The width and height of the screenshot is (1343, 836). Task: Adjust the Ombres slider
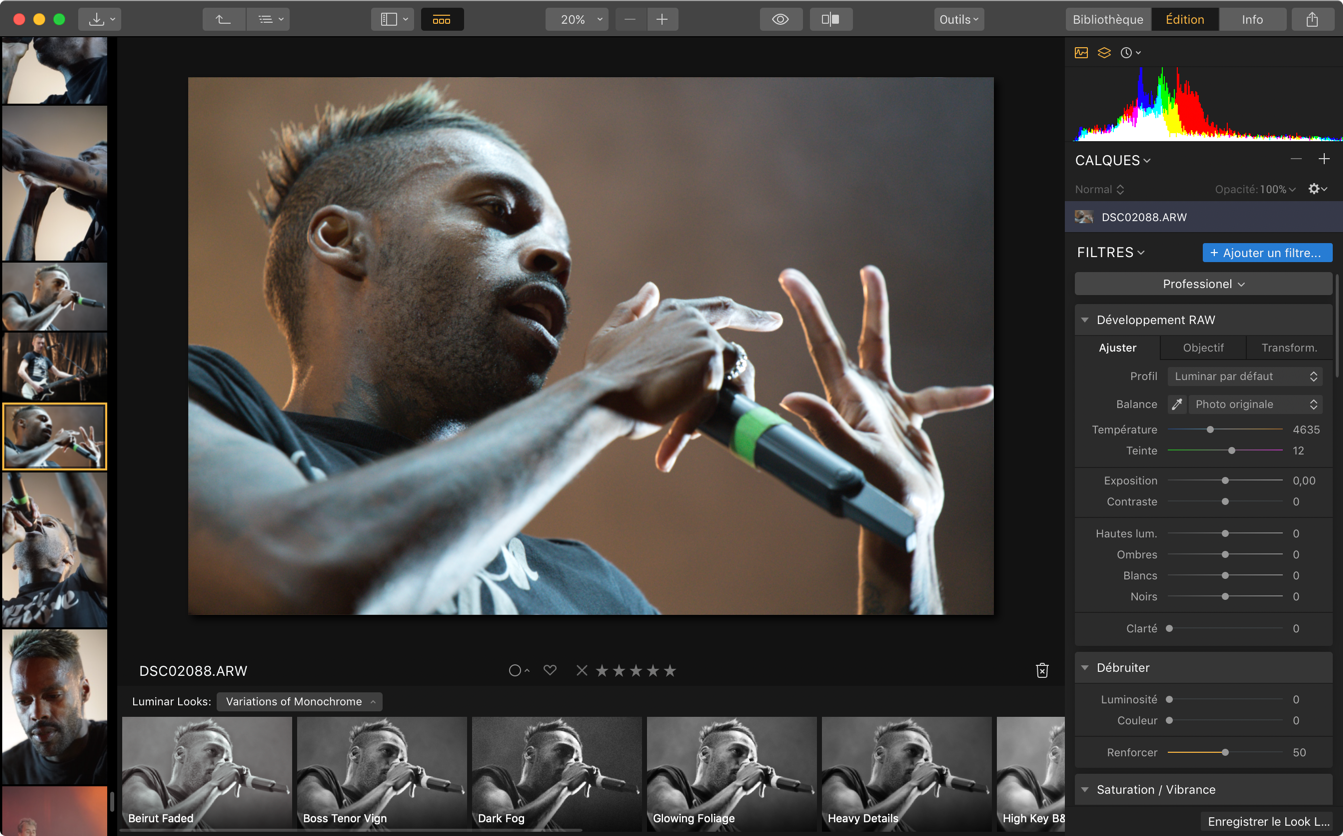tap(1225, 555)
